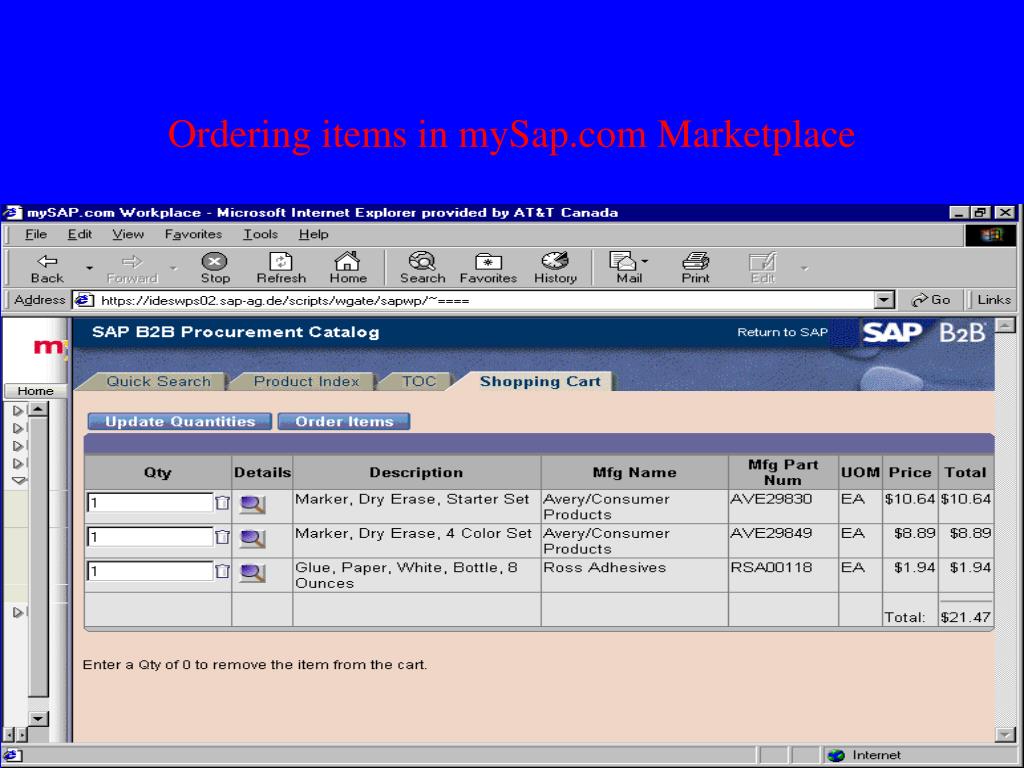Viewport: 1024px width, 768px height.
Task: Click the page icon in the Address bar
Action: [84, 300]
